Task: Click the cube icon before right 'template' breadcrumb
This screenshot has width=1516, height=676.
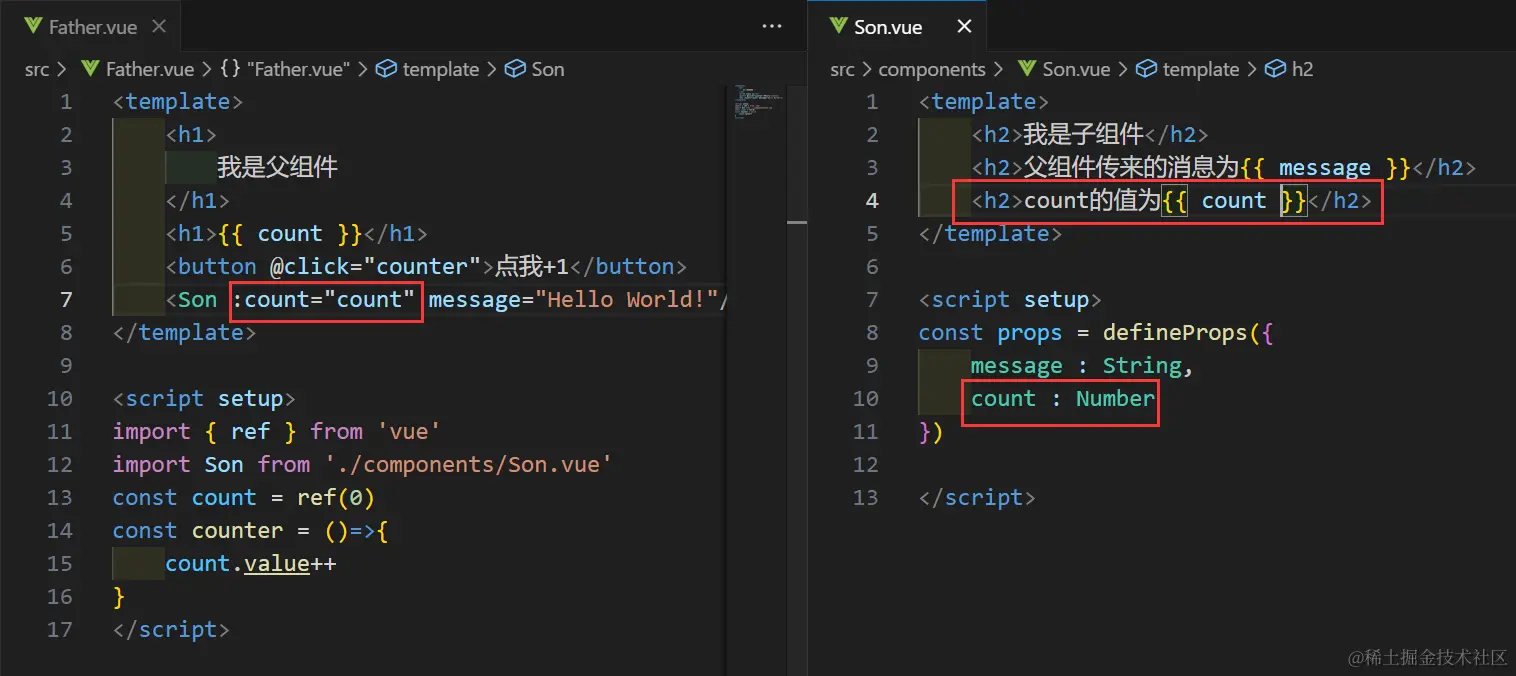Action: click(x=1148, y=69)
